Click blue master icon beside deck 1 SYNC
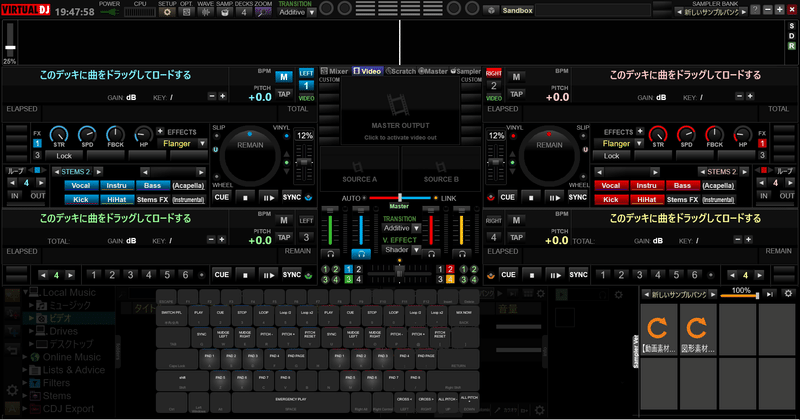 tap(309, 197)
